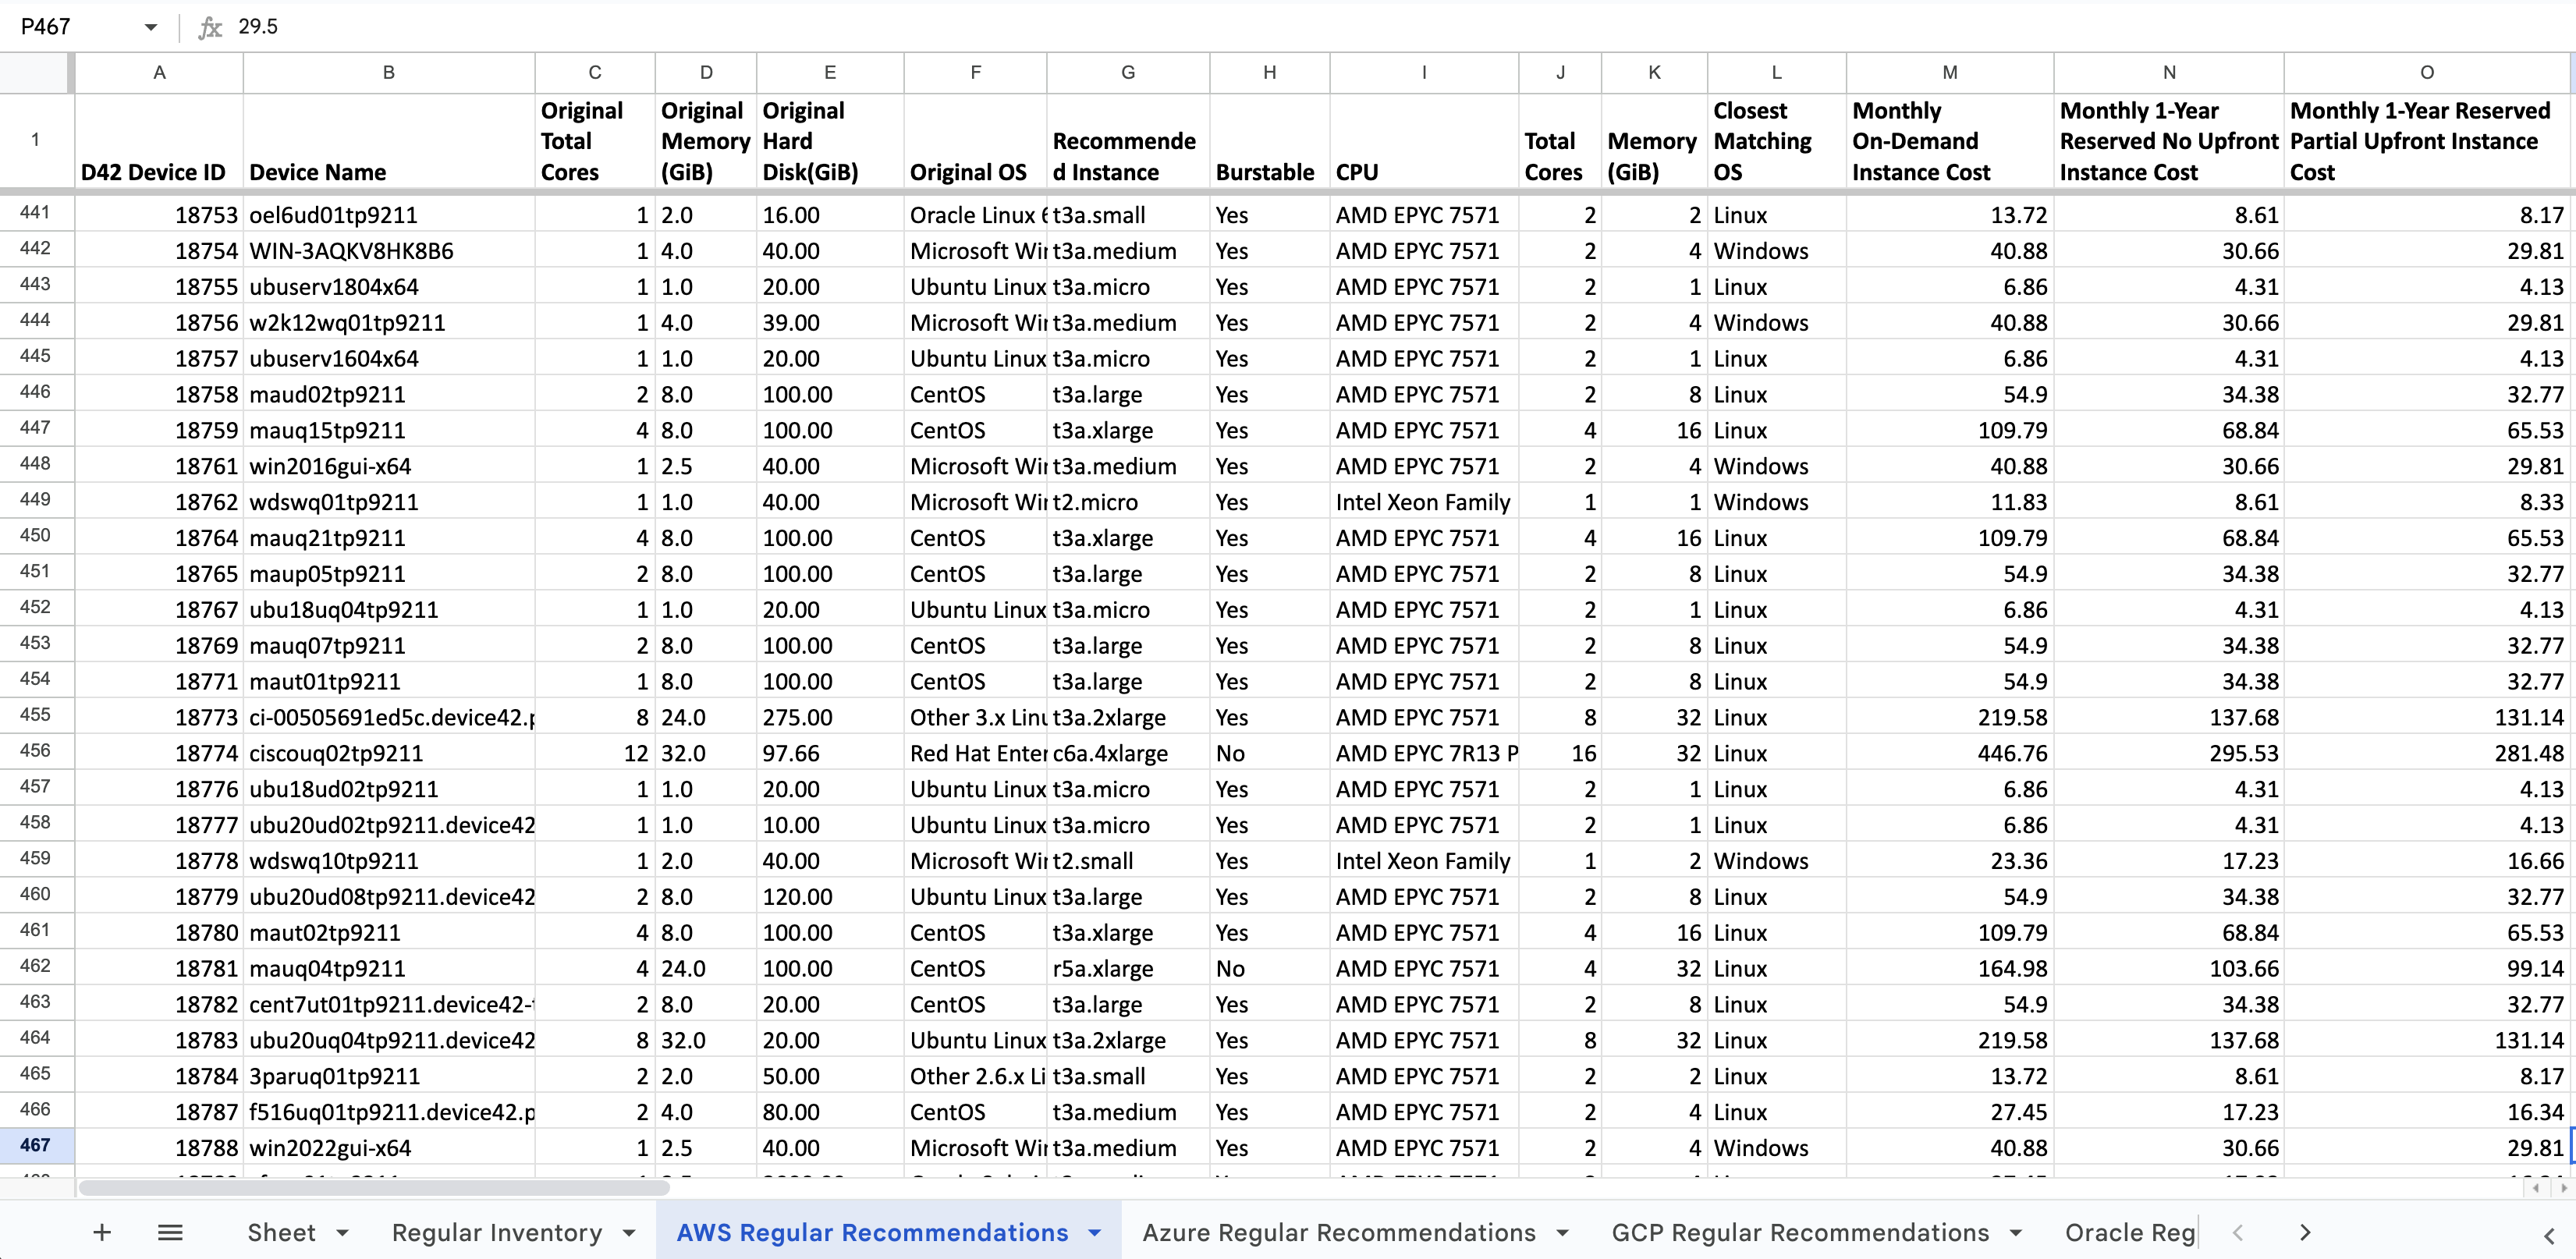Click the left tab-scroll chevron

tap(2240, 1232)
